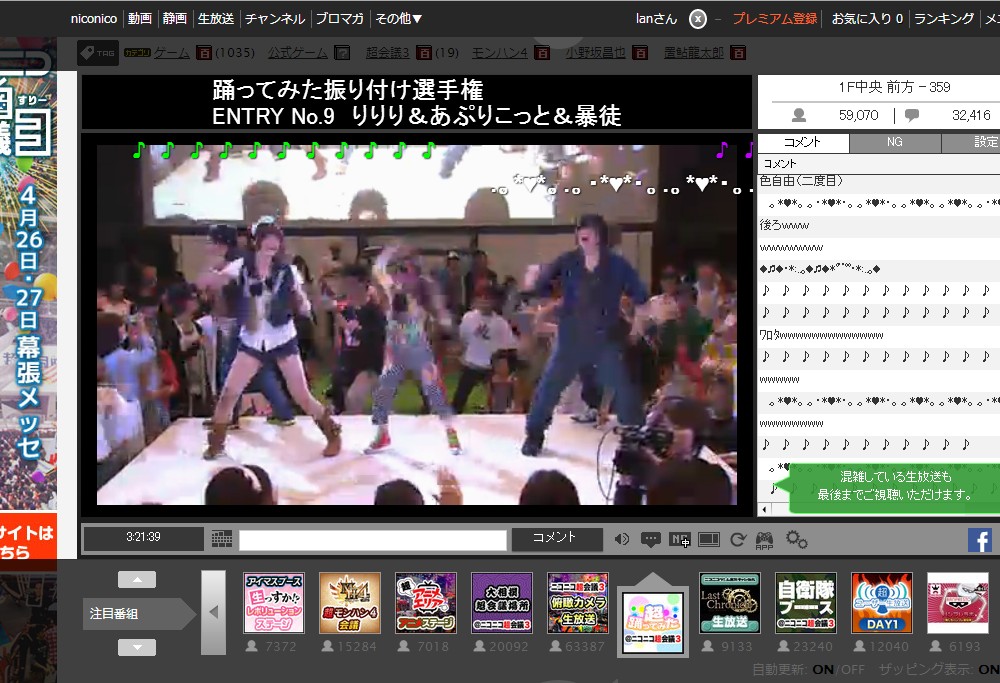1000x683 pixels.
Task: Switch to the NG tab
Action: click(x=895, y=143)
